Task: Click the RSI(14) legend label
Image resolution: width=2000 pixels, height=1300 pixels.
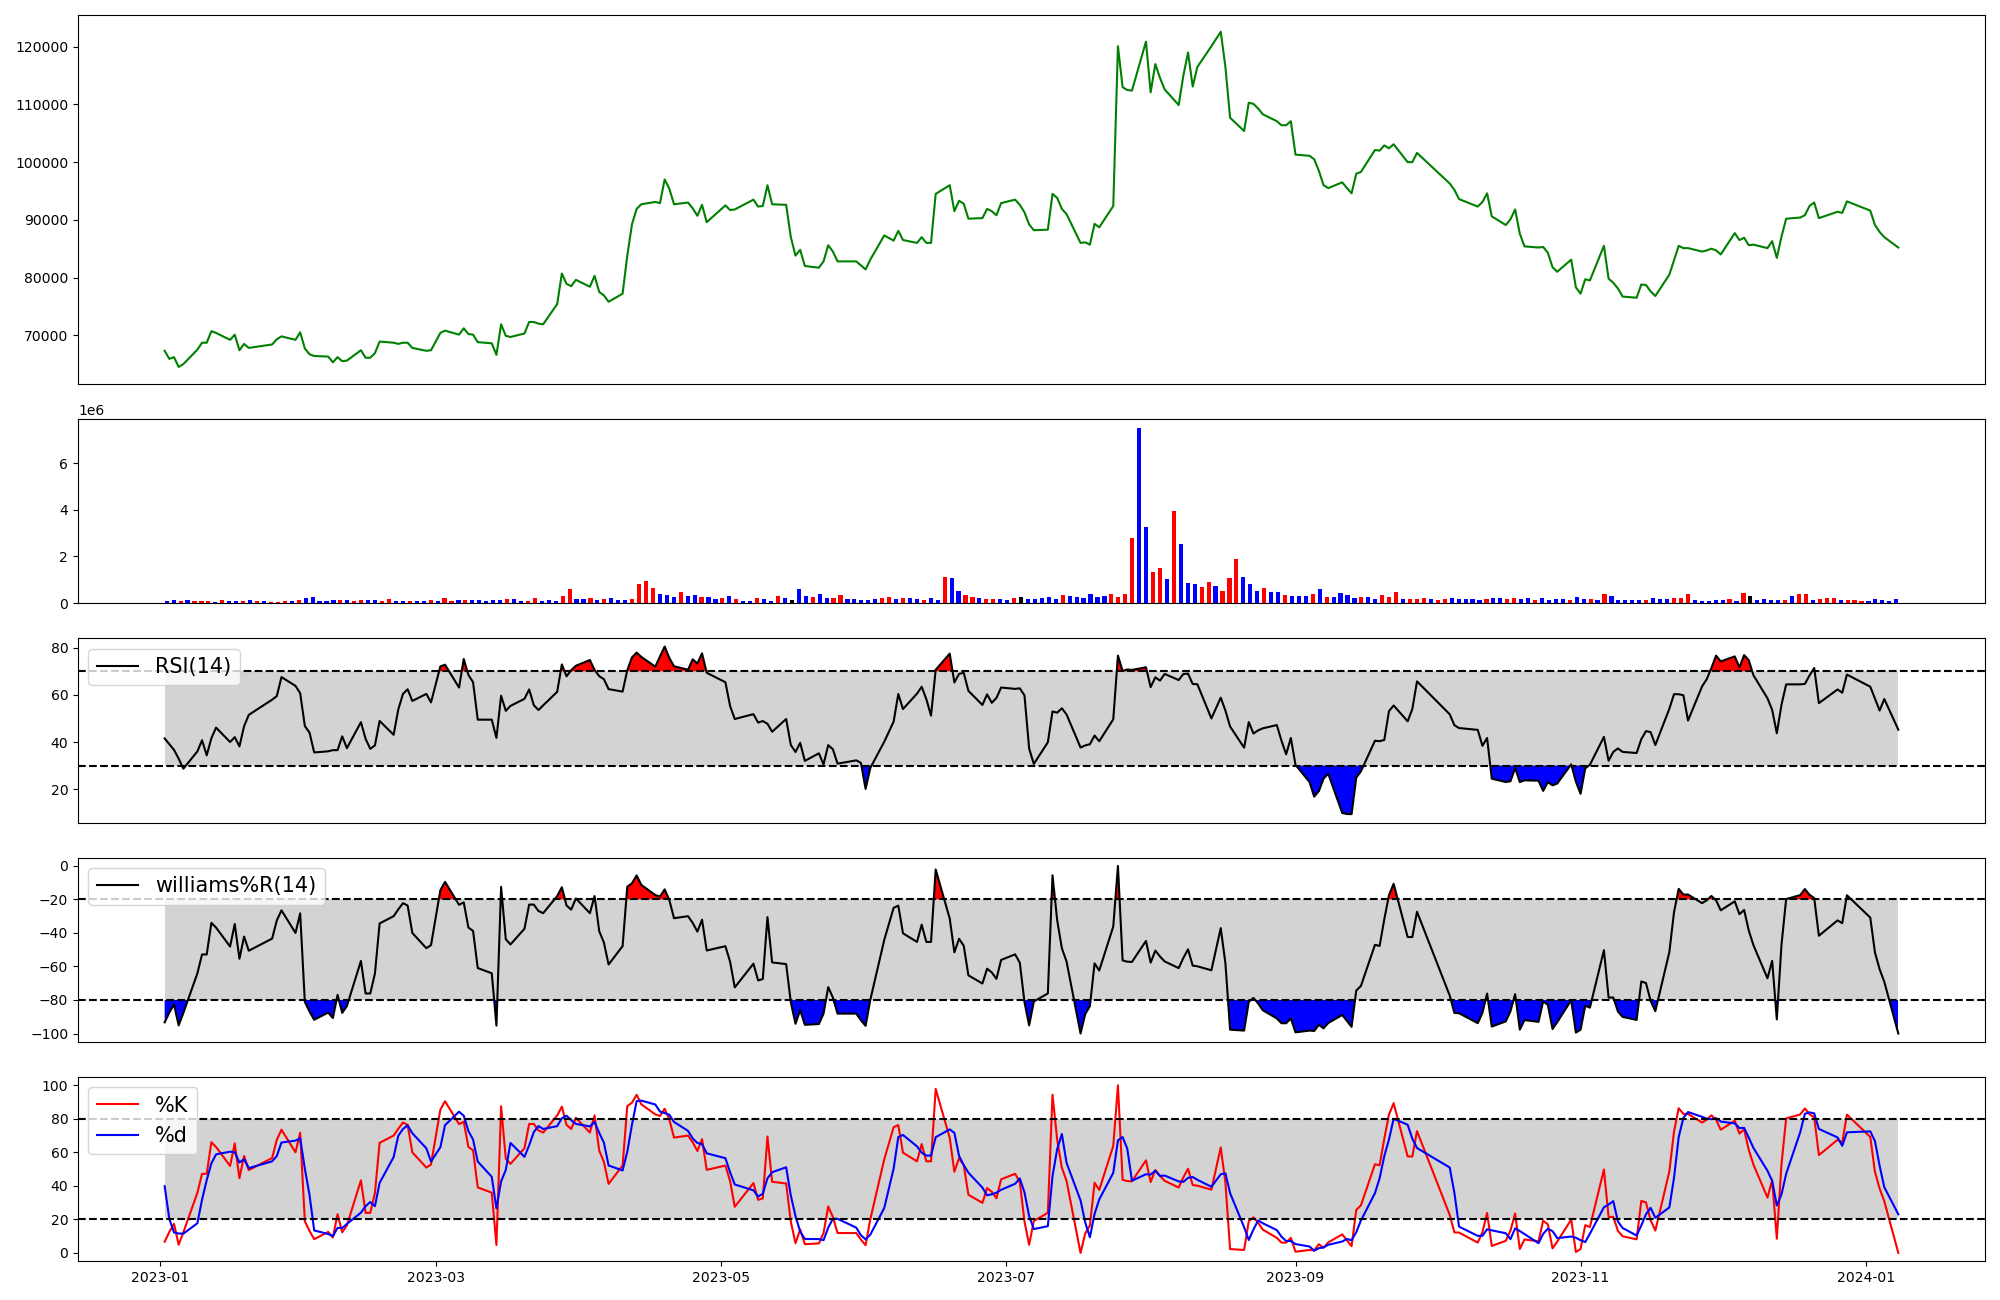Action: (x=192, y=666)
